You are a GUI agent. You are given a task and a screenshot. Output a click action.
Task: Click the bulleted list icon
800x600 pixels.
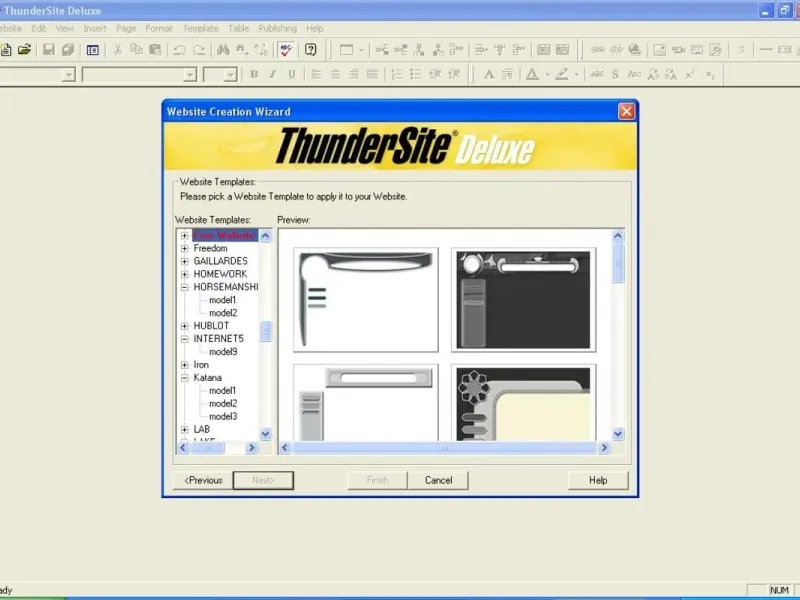(416, 74)
